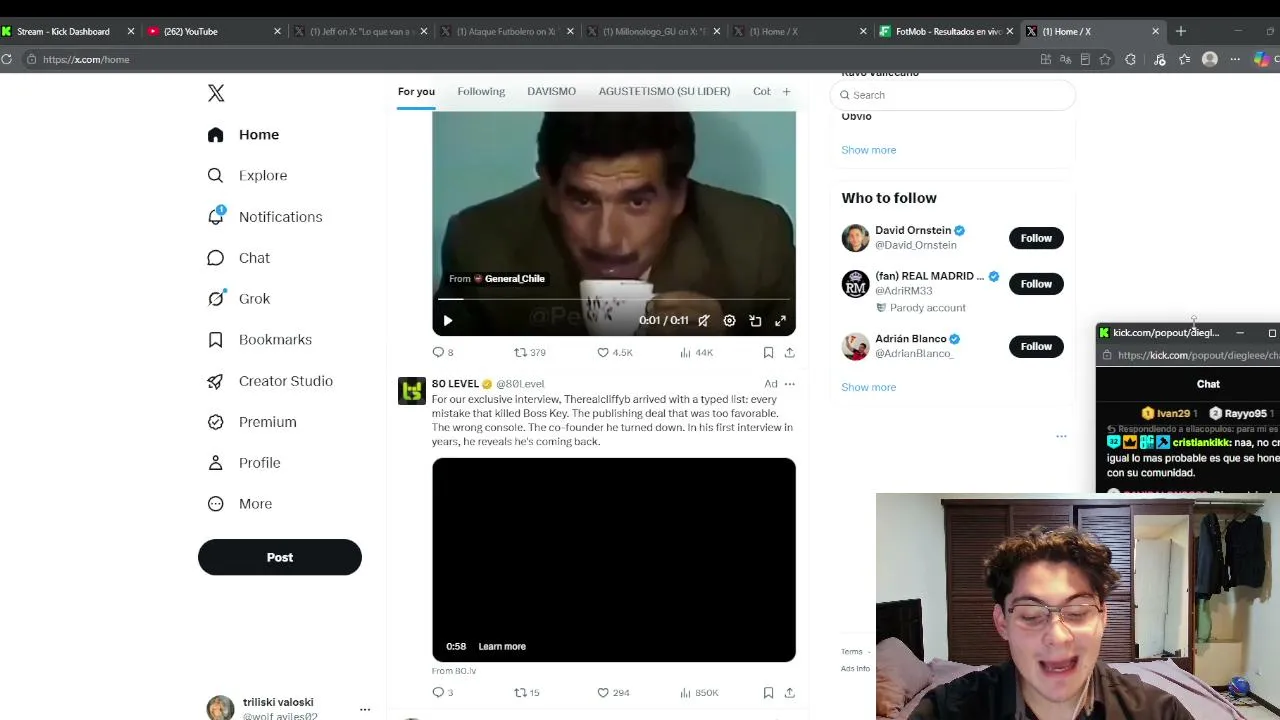1280x720 pixels.
Task: Expand the video to fullscreen
Action: (780, 321)
